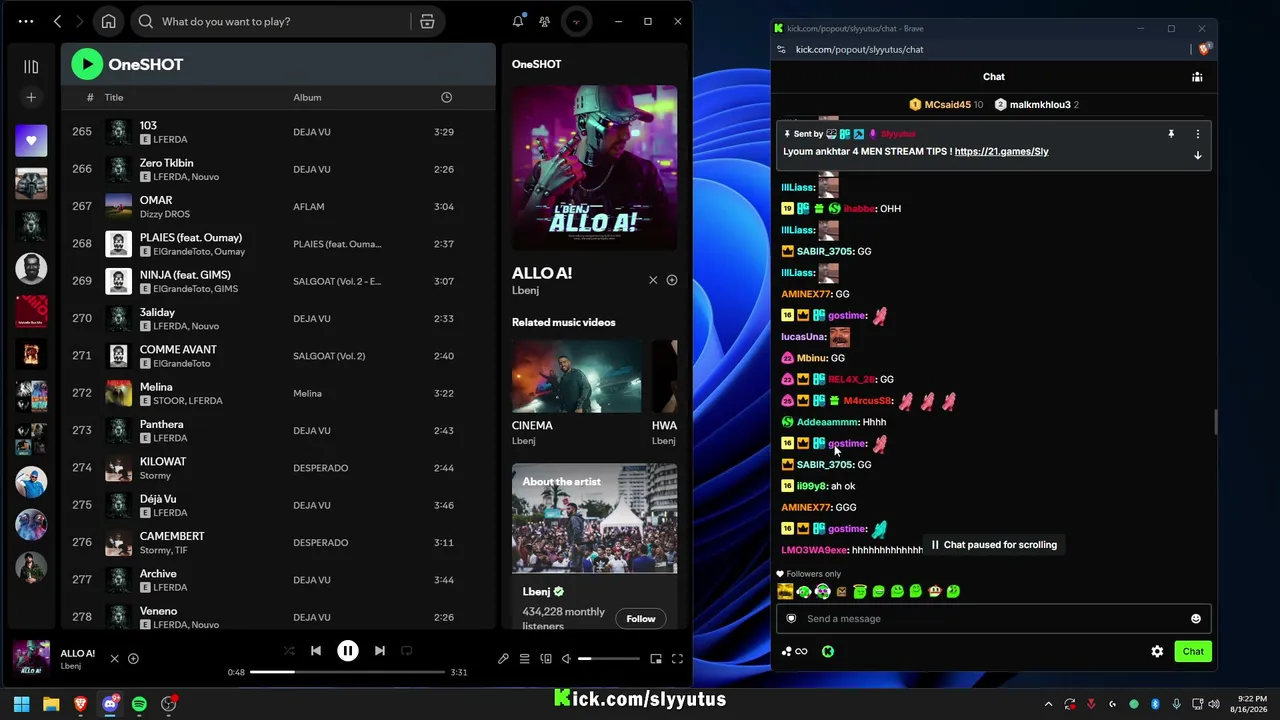Create a new playlist with plus icon
Image resolution: width=1280 pixels, height=720 pixels.
pos(31,97)
